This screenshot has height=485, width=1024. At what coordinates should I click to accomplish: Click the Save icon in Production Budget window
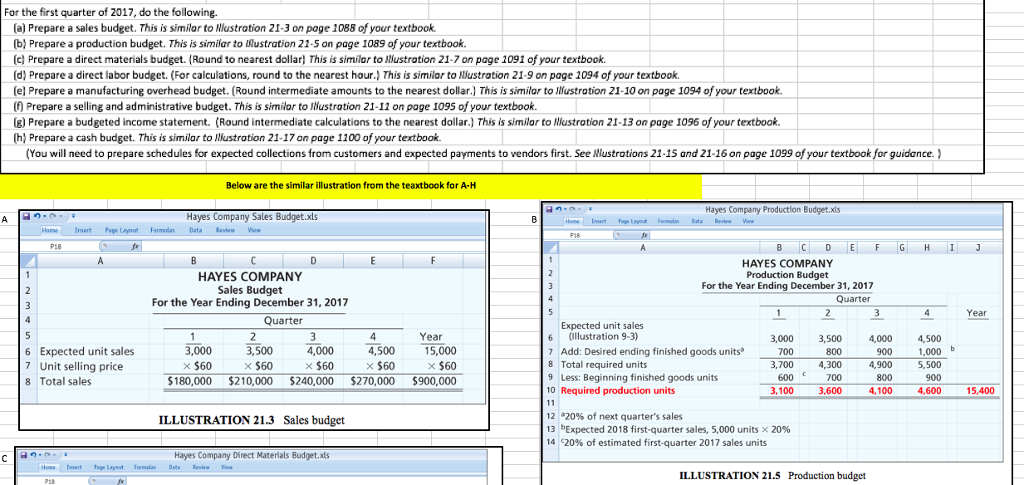pyautogui.click(x=549, y=210)
